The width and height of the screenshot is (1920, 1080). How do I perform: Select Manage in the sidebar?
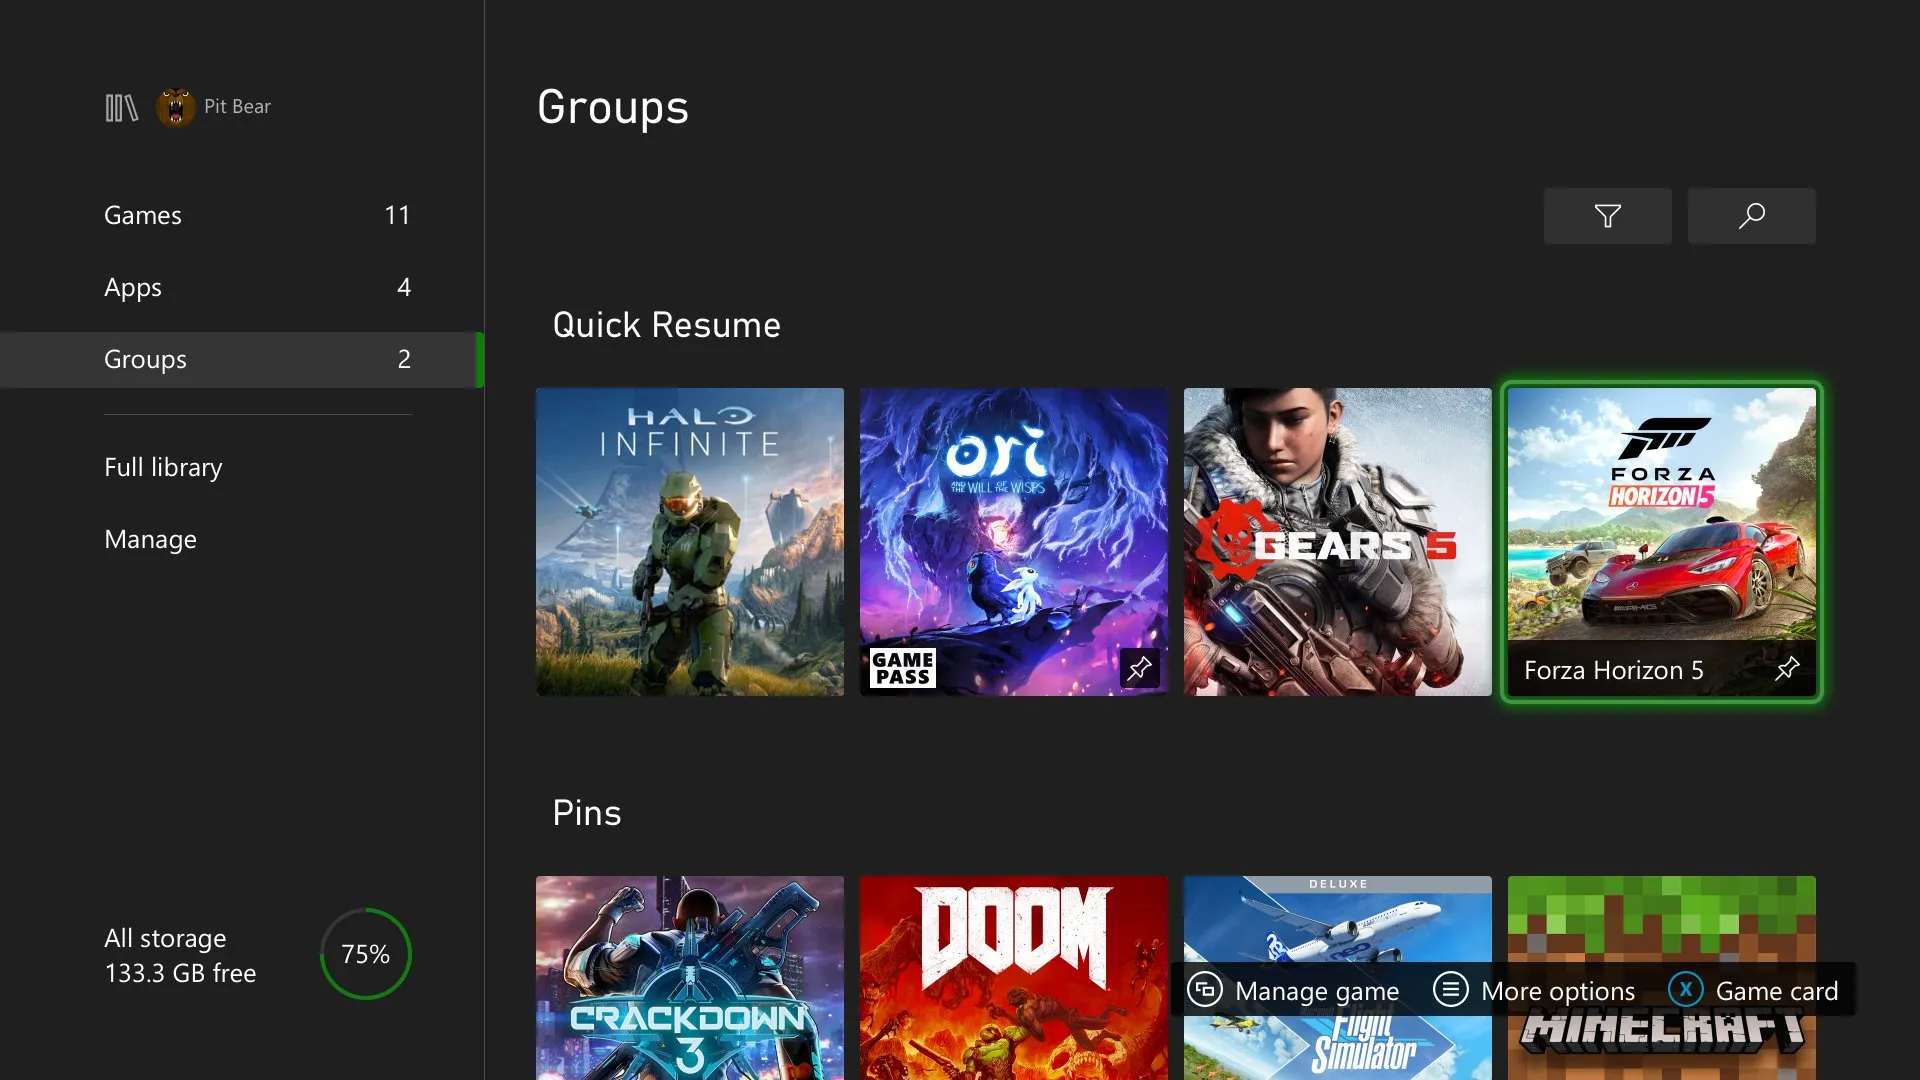point(150,539)
